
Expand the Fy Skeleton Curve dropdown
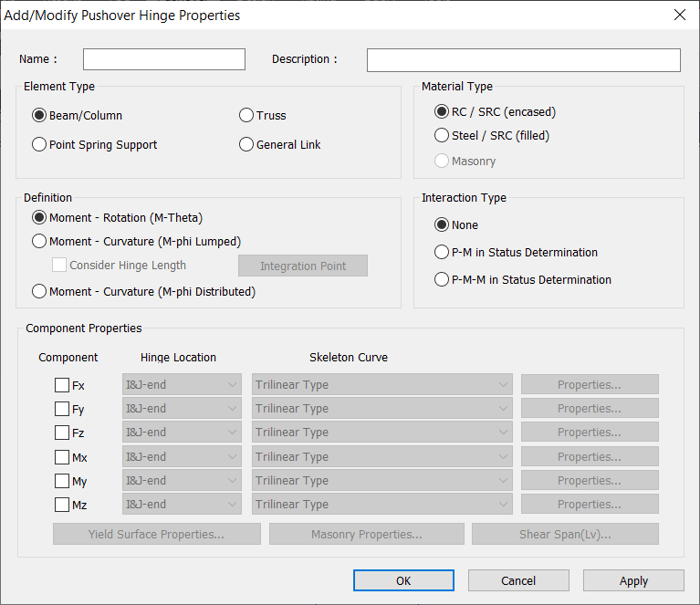tap(382, 409)
